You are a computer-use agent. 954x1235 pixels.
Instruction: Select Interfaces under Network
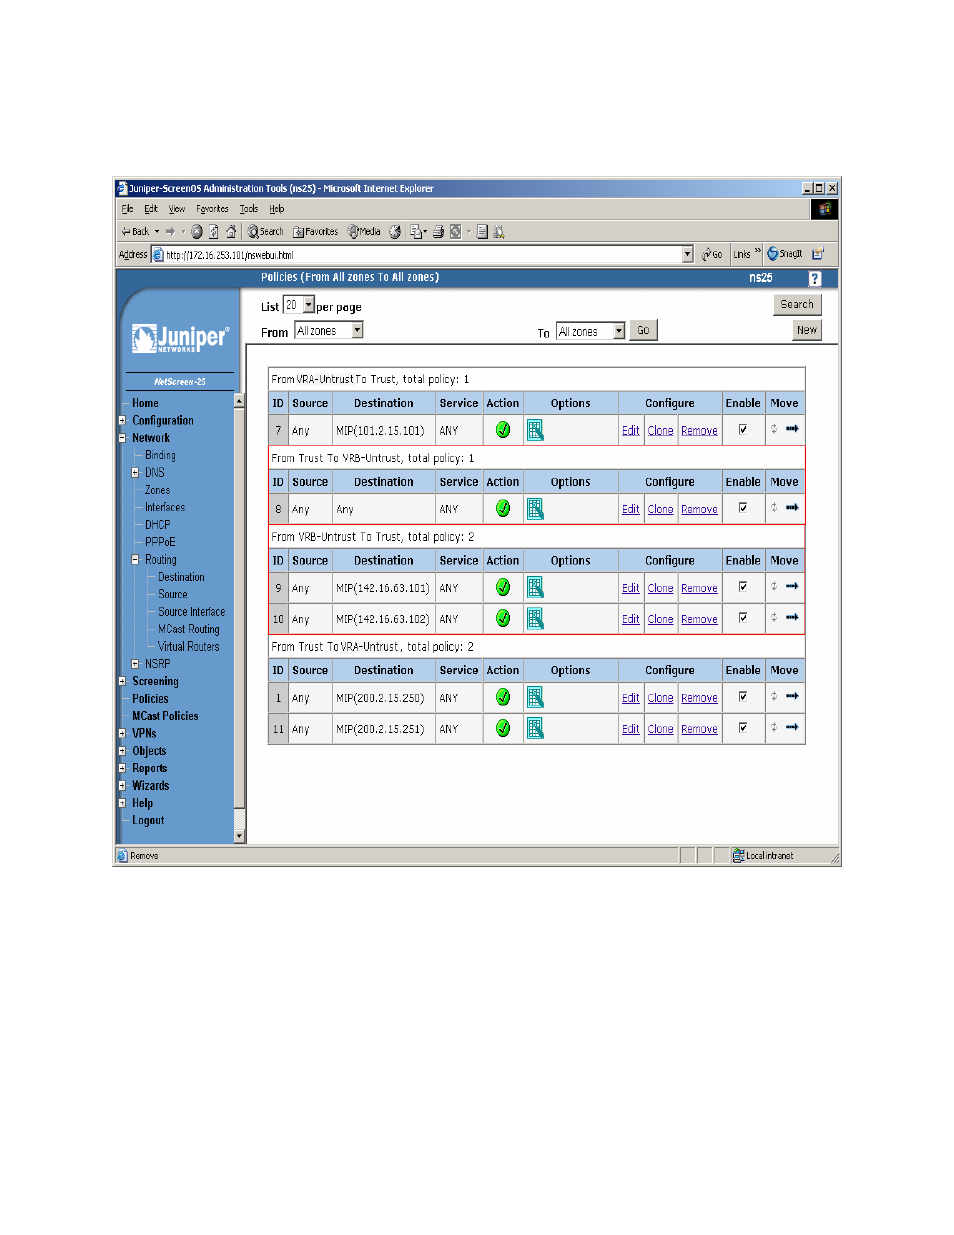tap(165, 508)
